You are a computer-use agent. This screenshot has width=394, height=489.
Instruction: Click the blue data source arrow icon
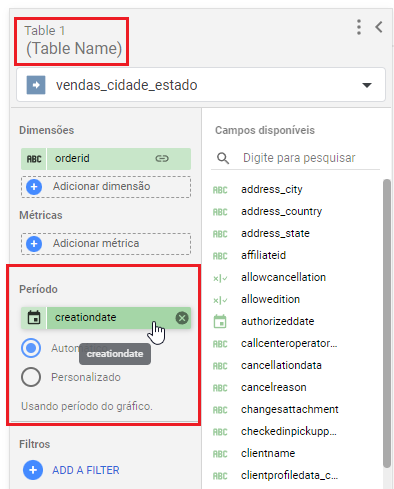[x=36, y=85]
